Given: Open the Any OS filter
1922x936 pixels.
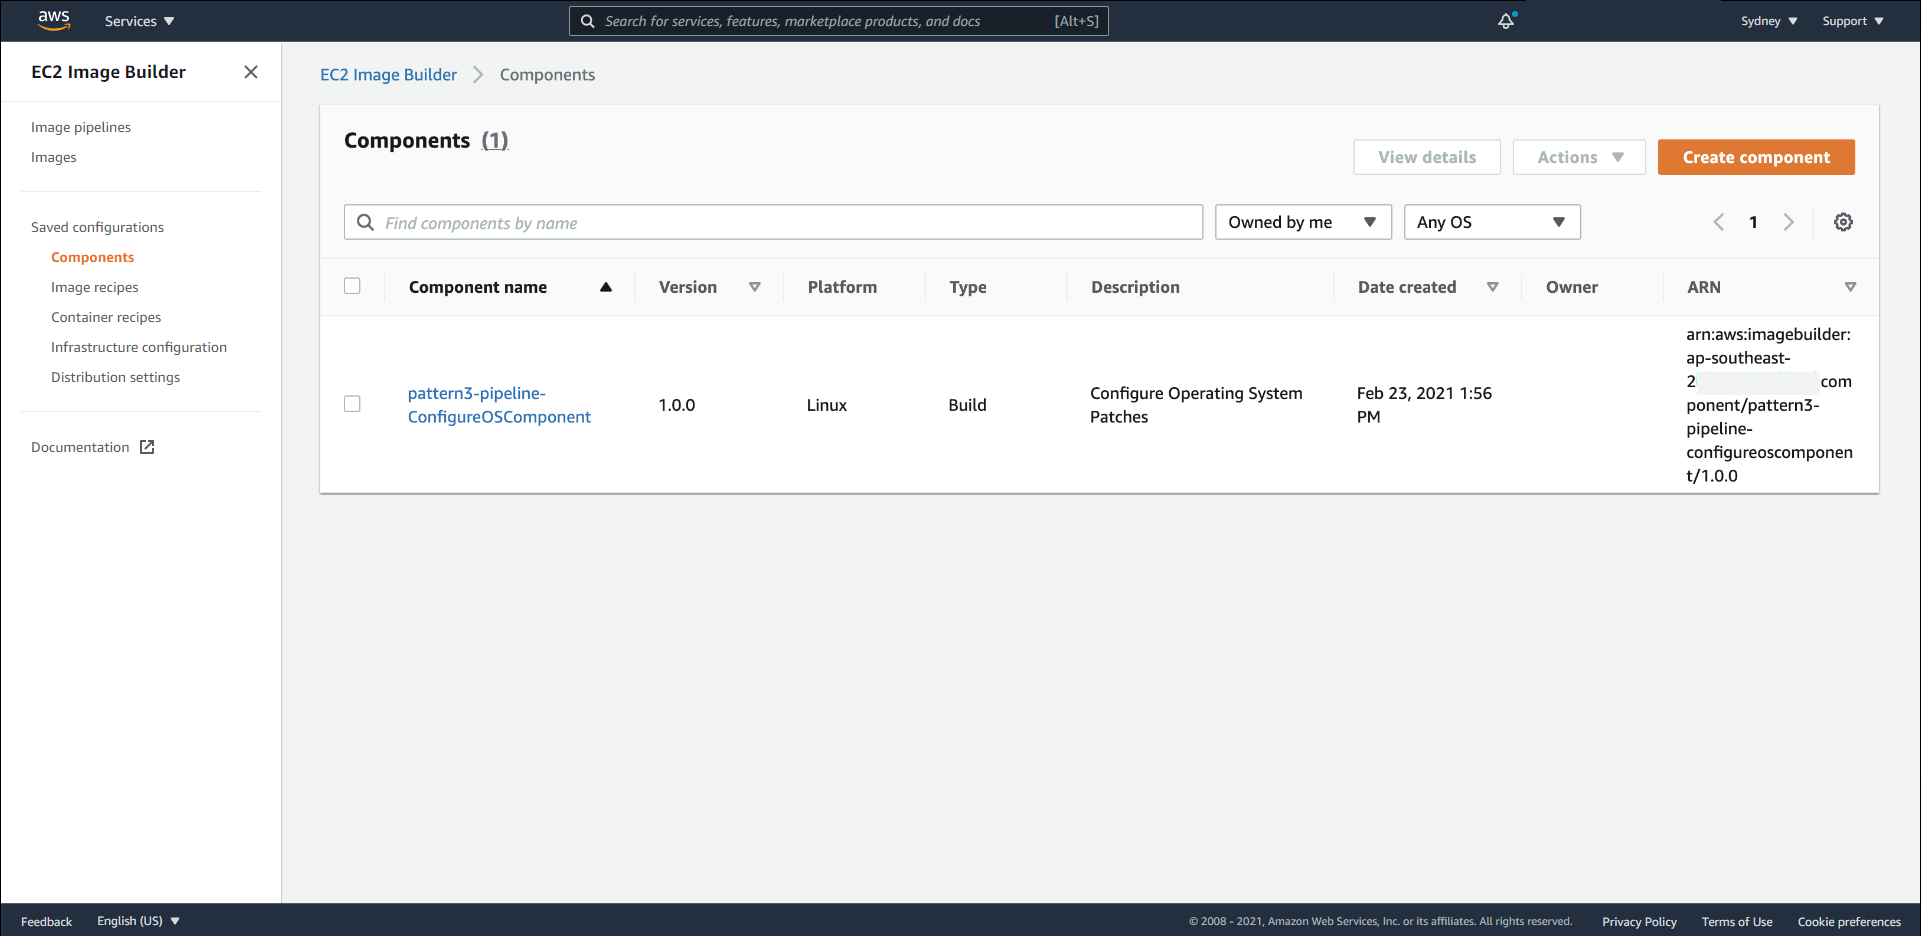Looking at the screenshot, I should pos(1492,222).
